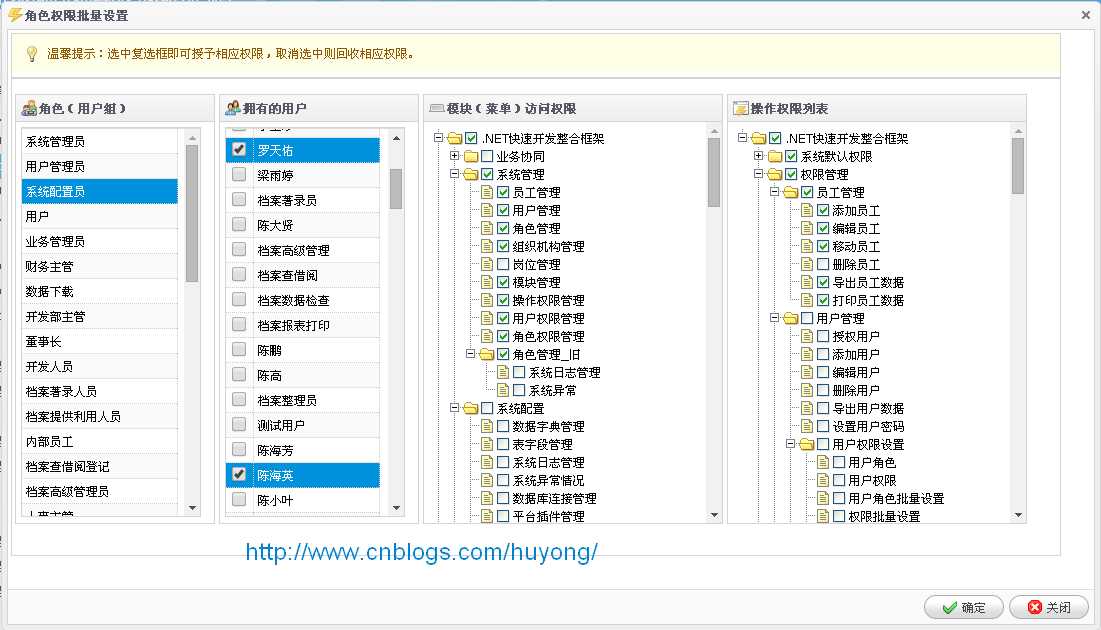1101x630 pixels.
Task: Close the dialog with the X
Action: [1086, 15]
